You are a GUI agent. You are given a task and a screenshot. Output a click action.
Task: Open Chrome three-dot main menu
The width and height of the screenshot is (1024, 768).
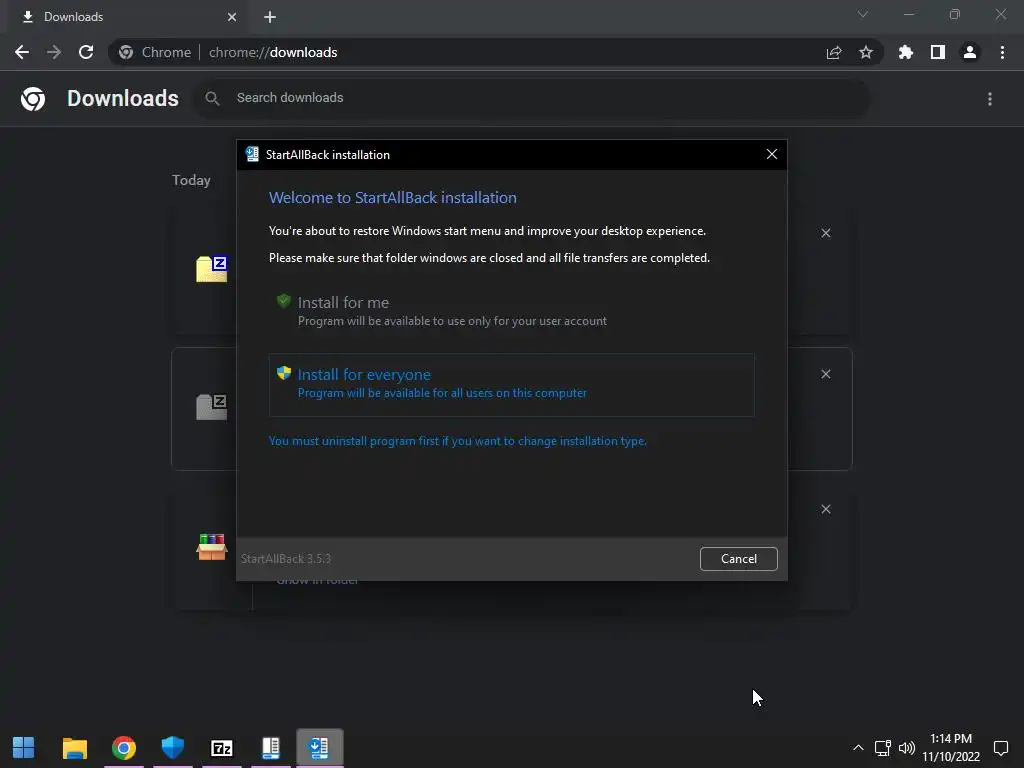1002,52
